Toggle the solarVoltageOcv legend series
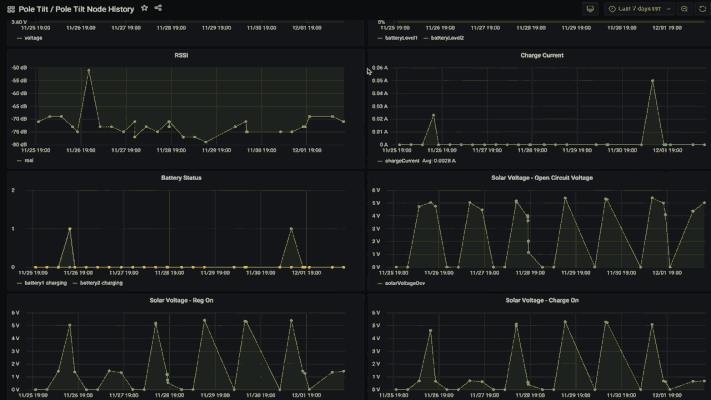Screen dimensions: 711x400 pyautogui.click(x=404, y=283)
